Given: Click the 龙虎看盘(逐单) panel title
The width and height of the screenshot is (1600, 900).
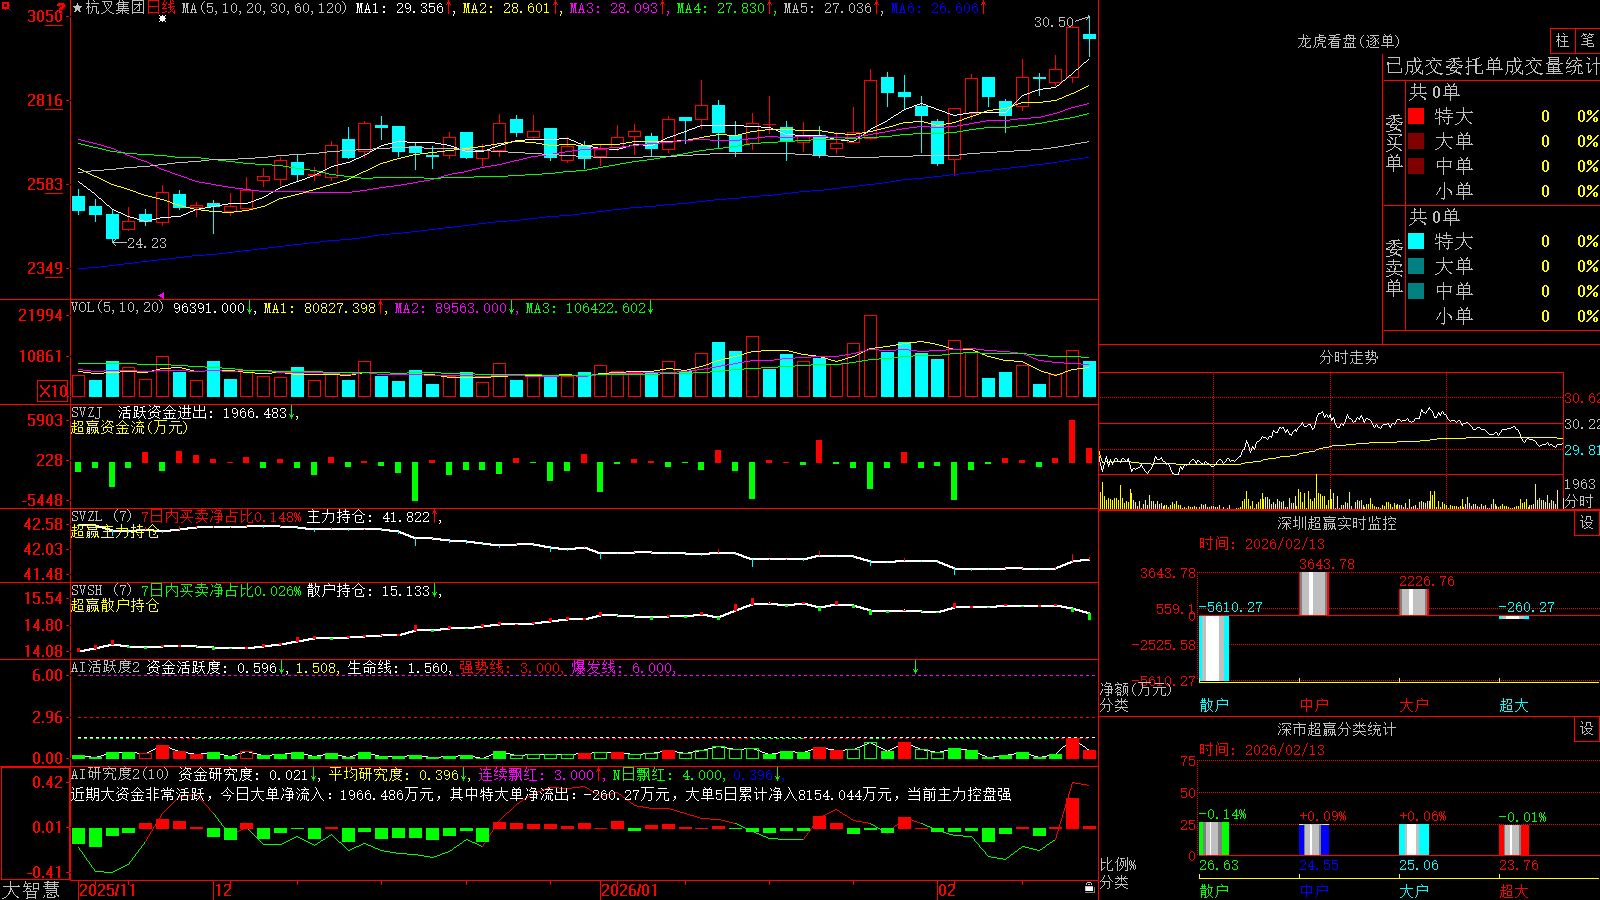Looking at the screenshot, I should pos(1349,41).
